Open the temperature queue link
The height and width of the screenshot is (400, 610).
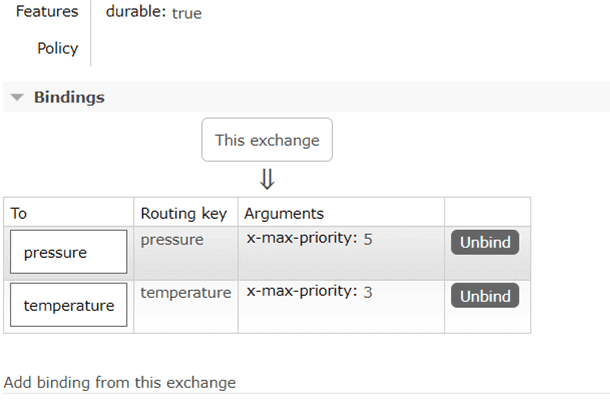tap(69, 306)
